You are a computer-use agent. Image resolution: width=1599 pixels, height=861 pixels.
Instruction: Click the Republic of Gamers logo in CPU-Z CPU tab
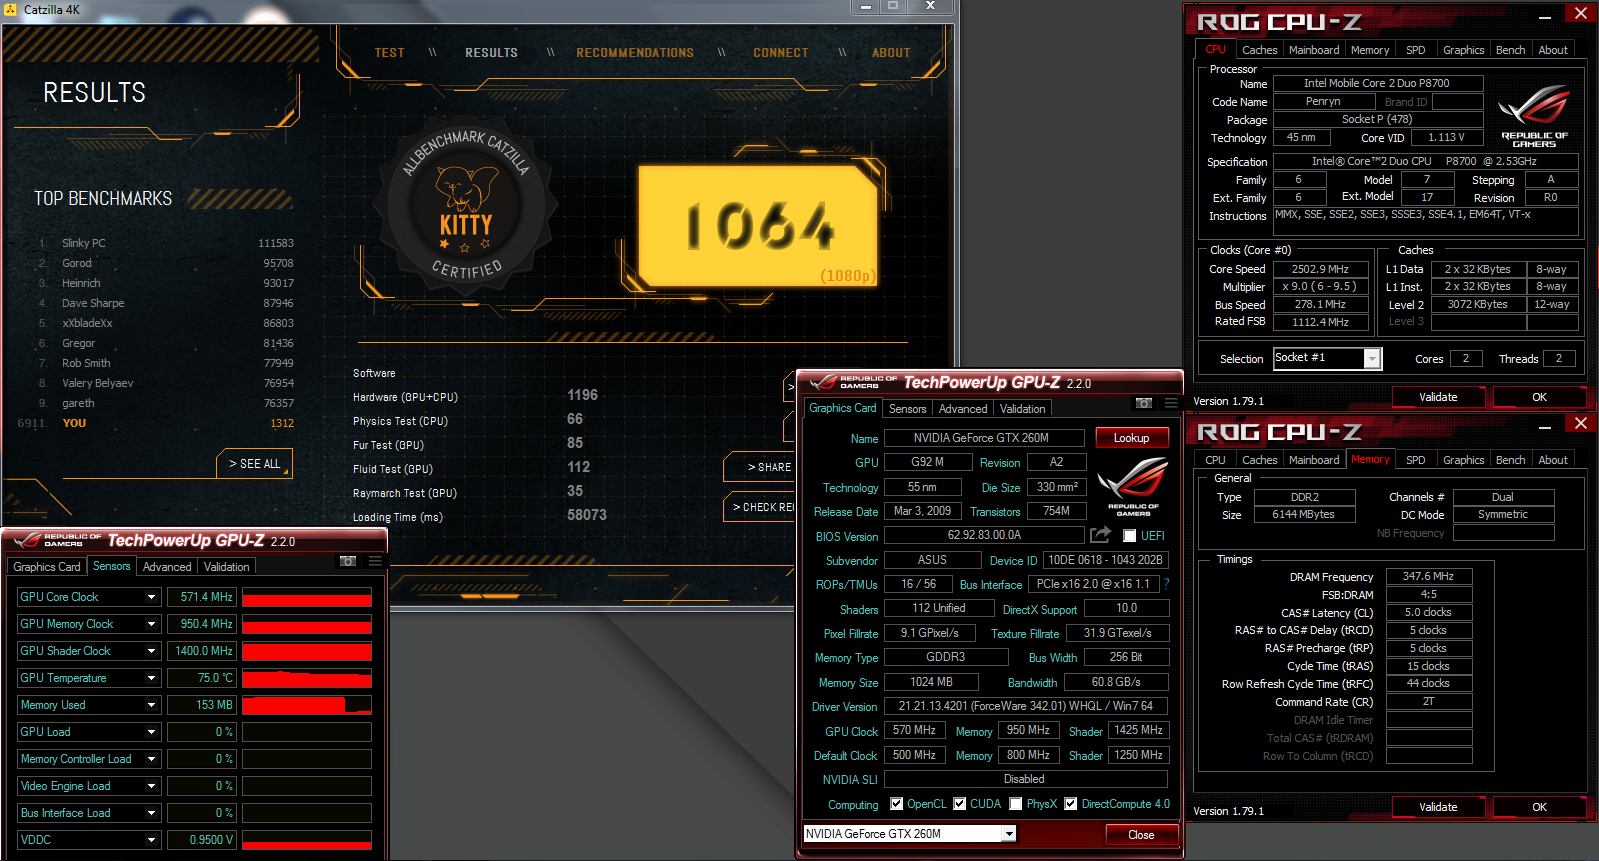(x=1534, y=117)
